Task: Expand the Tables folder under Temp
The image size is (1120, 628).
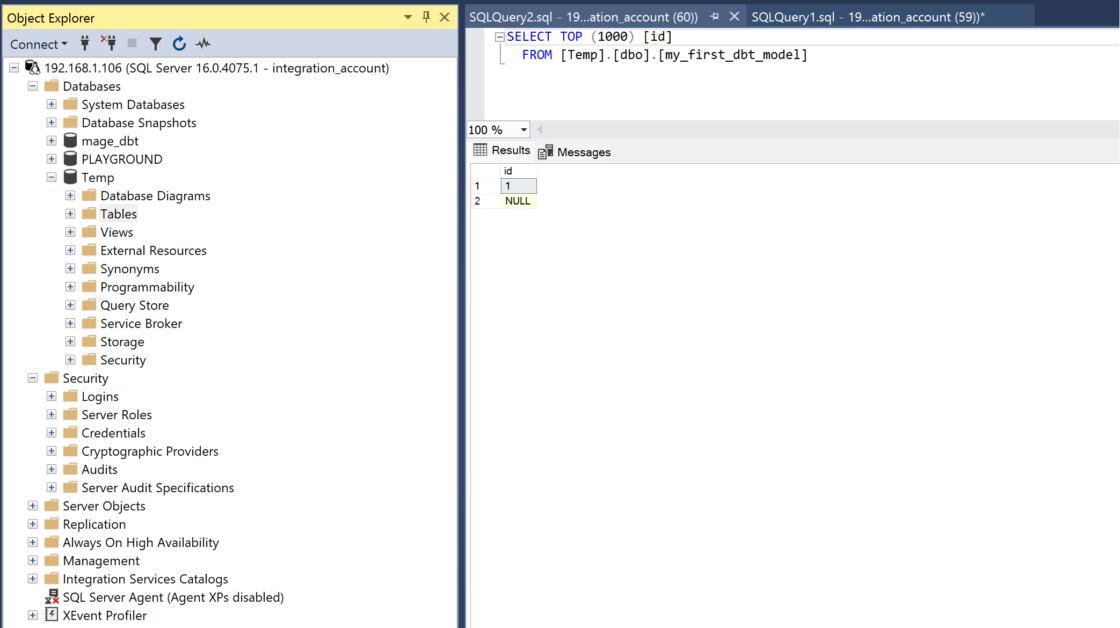Action: [x=70, y=214]
